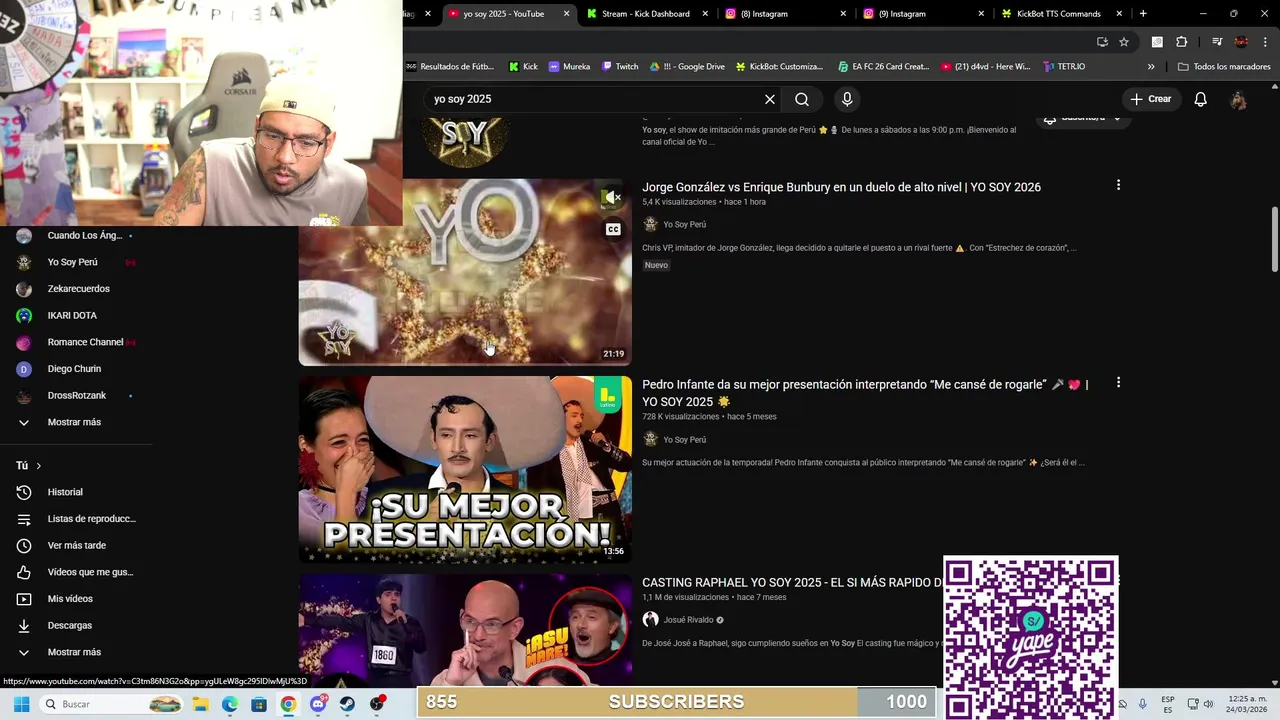
Task: Open the Chrome three-dot menu
Action: click(x=1263, y=42)
